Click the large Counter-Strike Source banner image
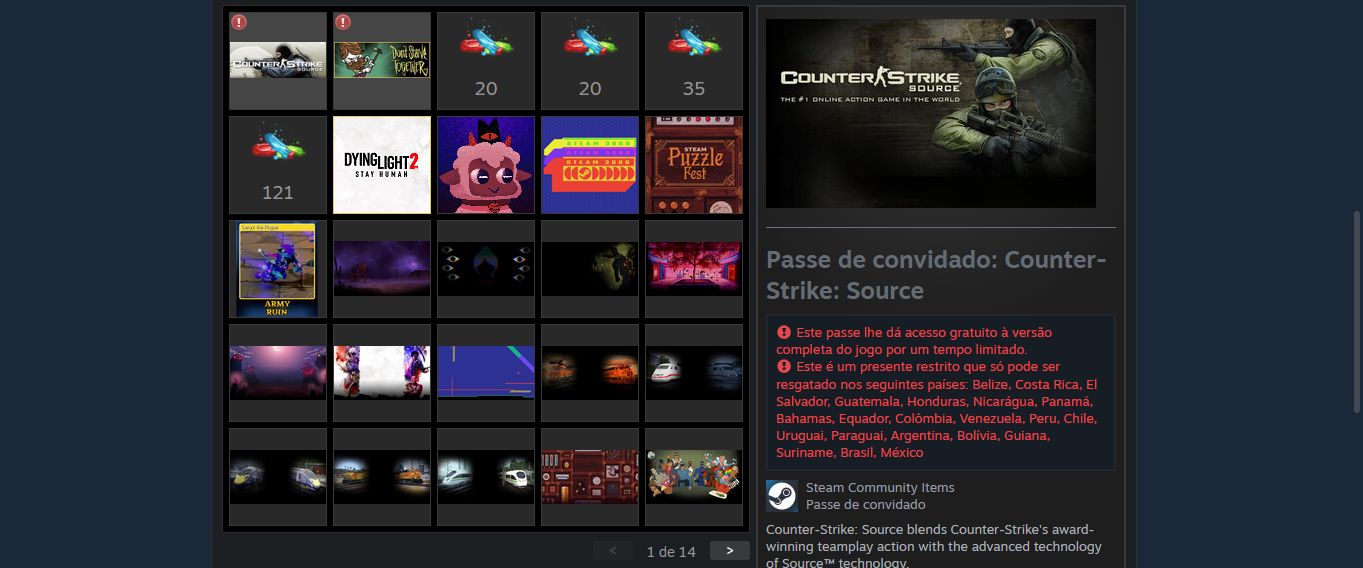The width and height of the screenshot is (1363, 568). pyautogui.click(x=931, y=113)
